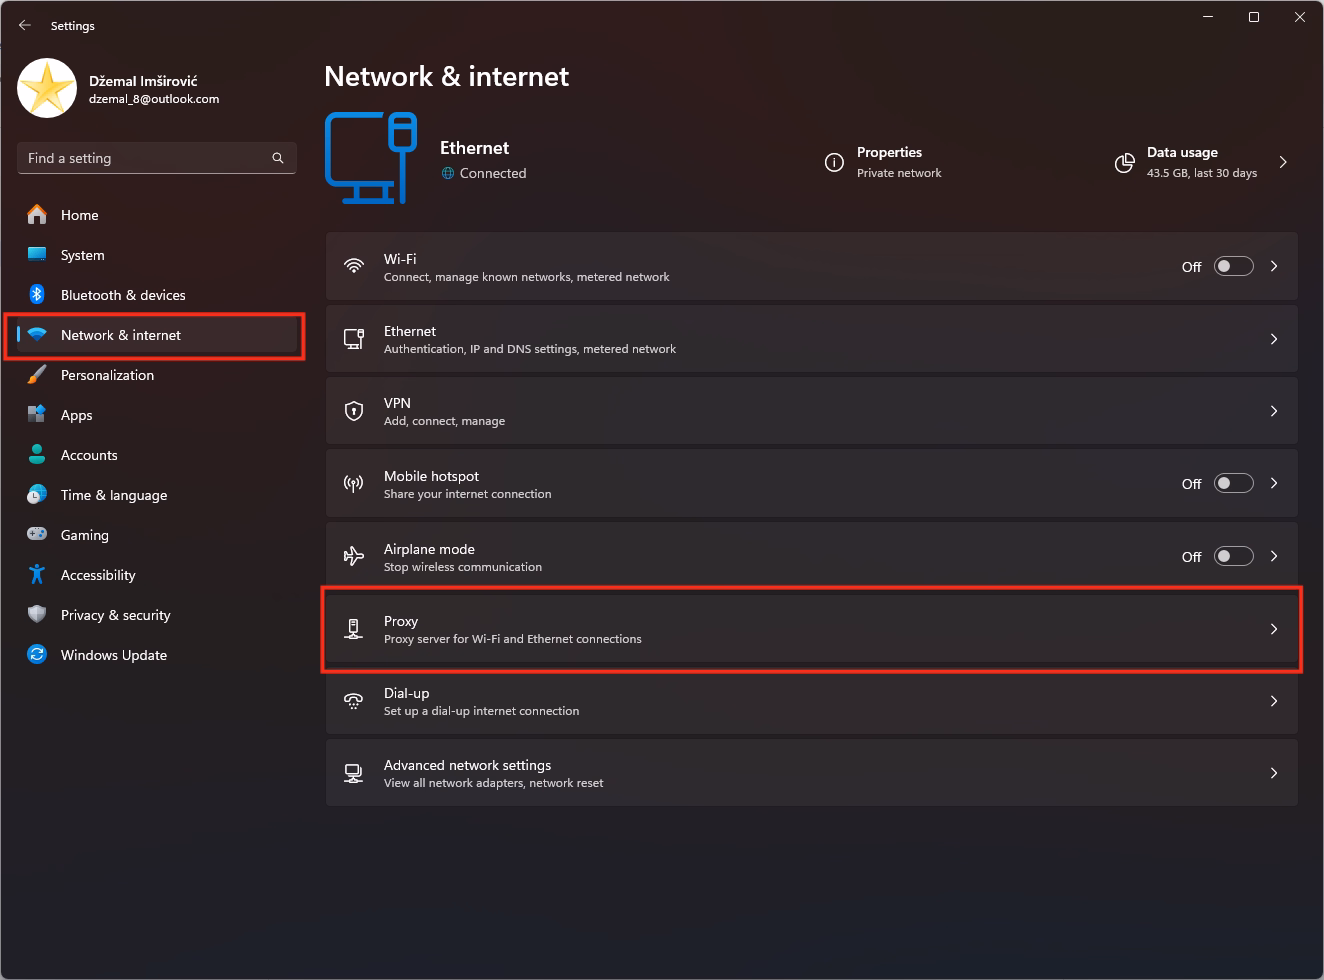Click the Properties info circle icon
The width and height of the screenshot is (1324, 980).
834,162
